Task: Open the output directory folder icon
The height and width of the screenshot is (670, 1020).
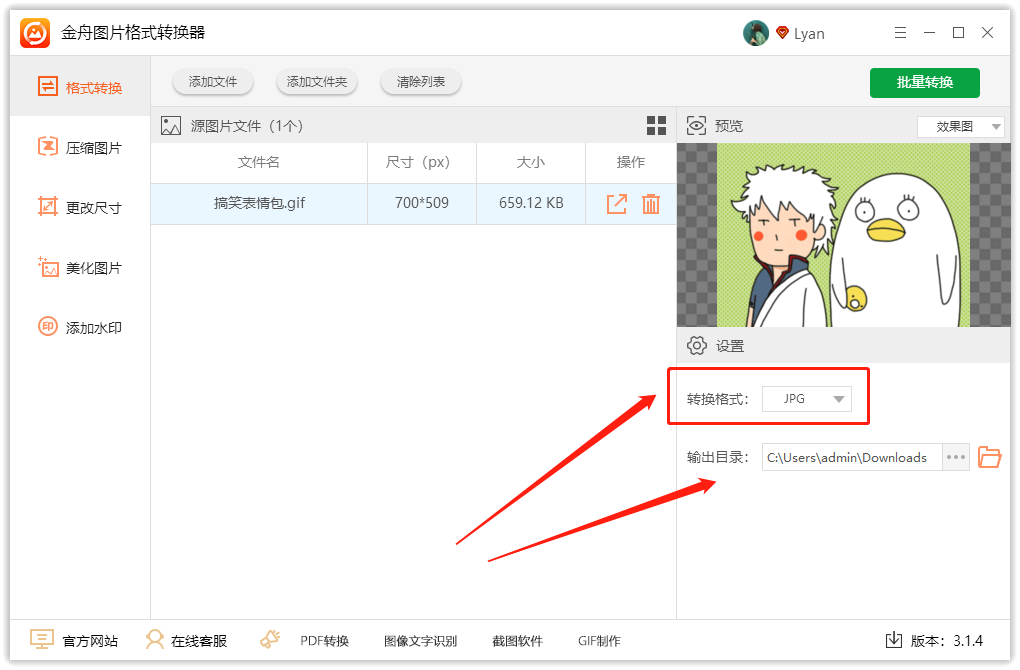Action: [989, 457]
